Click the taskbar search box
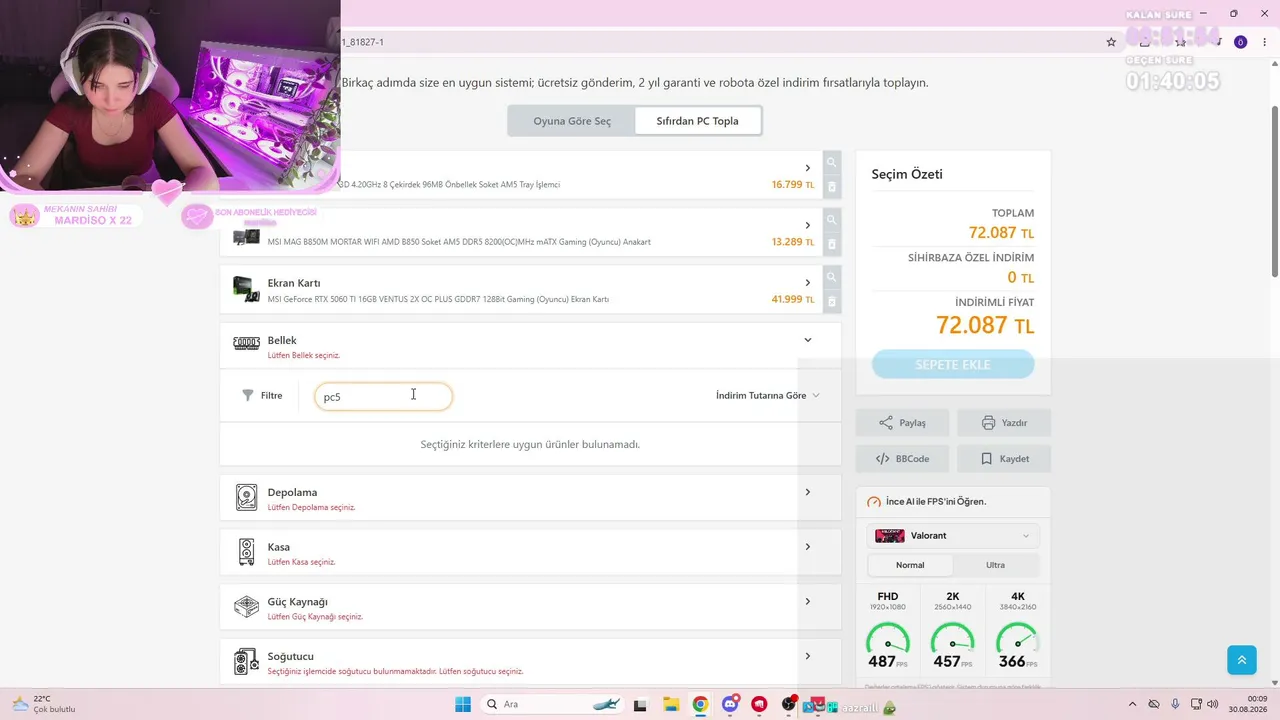 [x=552, y=704]
